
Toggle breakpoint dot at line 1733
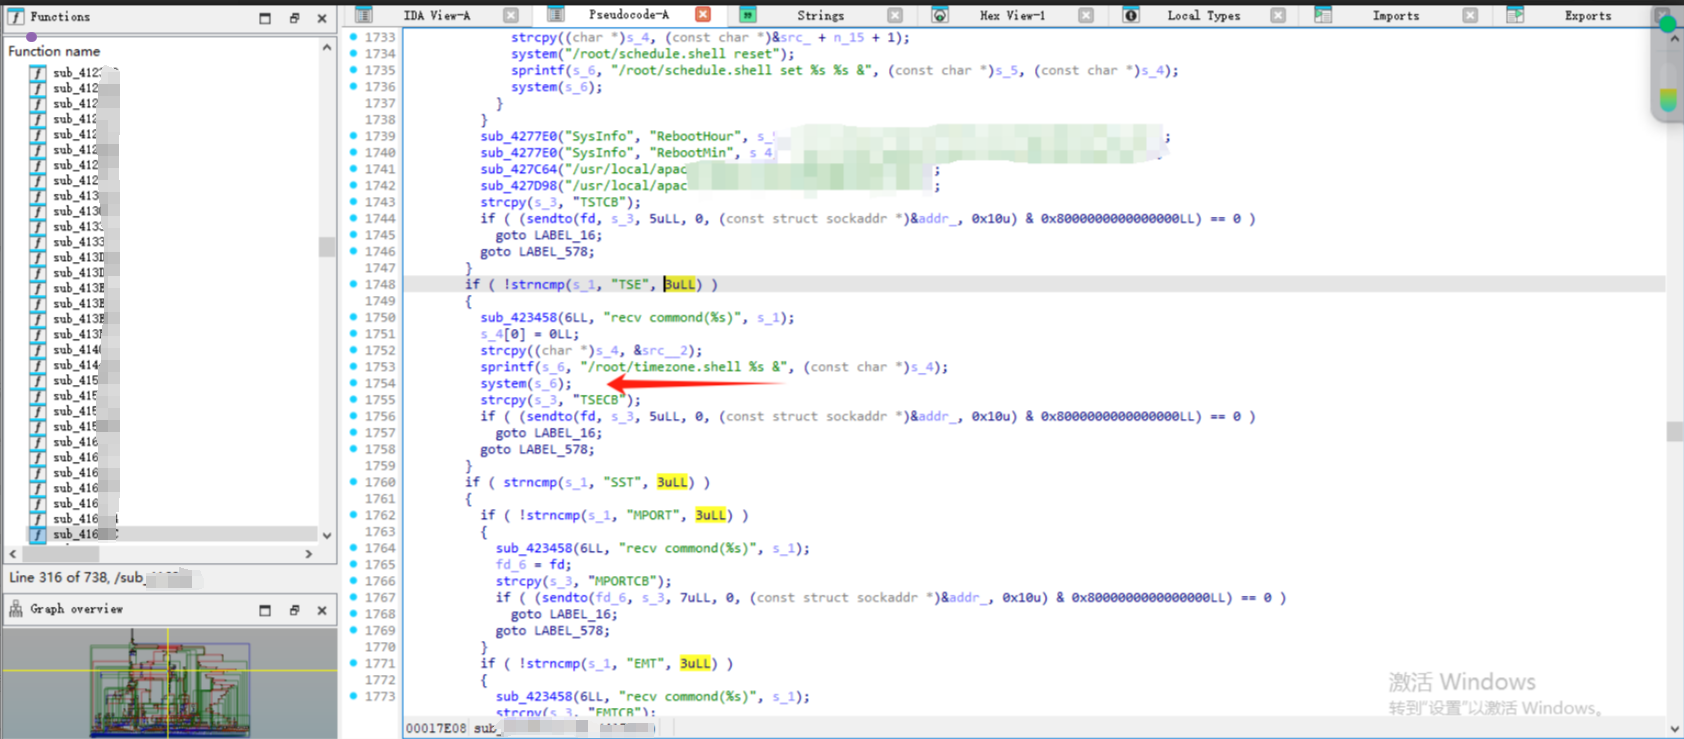coord(353,37)
